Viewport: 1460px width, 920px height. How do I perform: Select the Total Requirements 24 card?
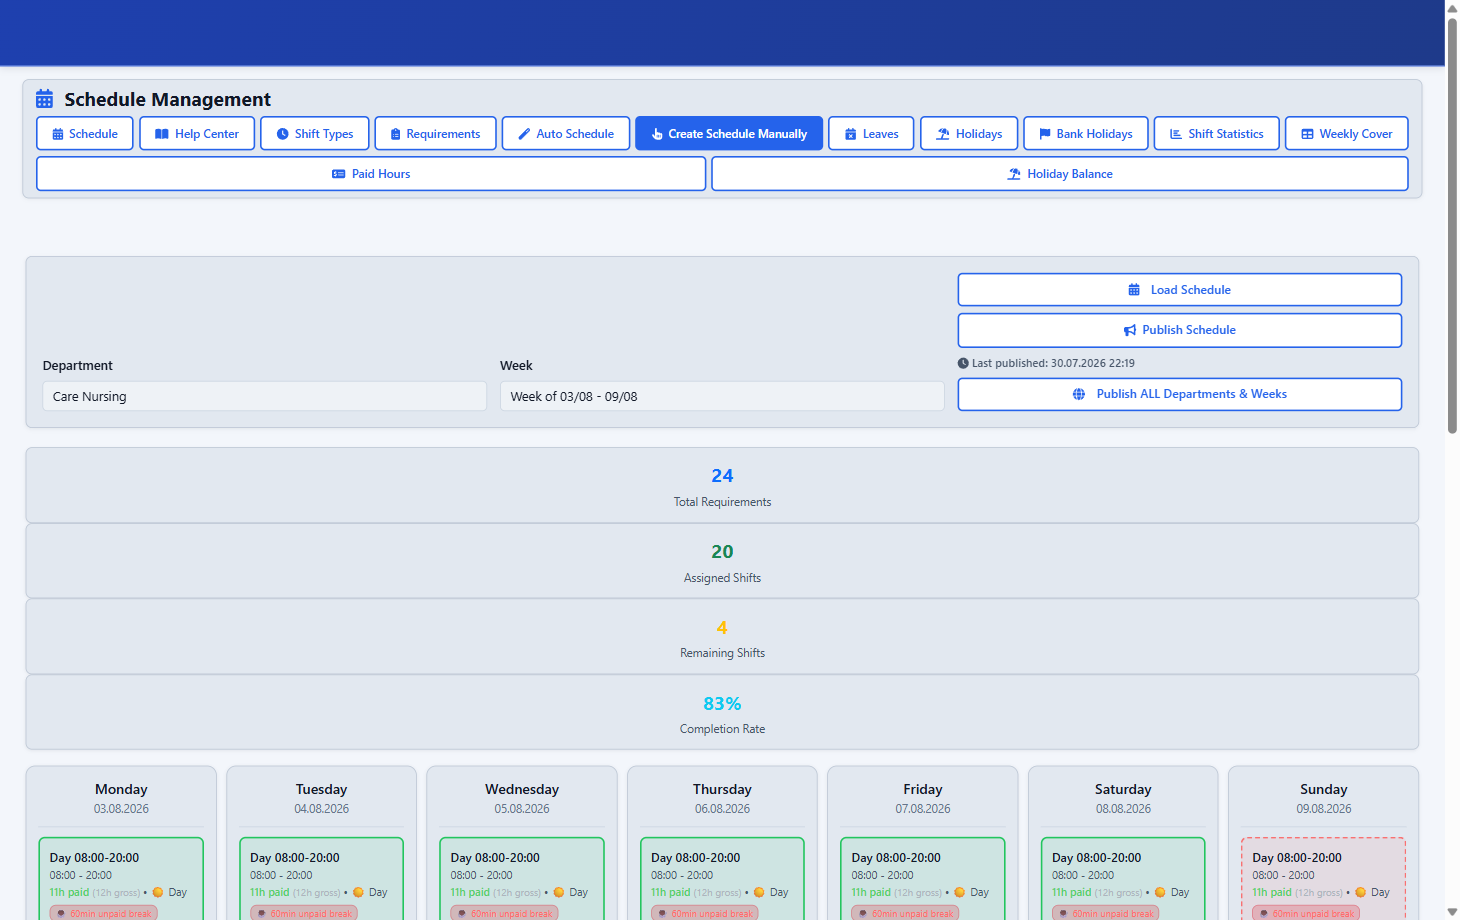point(722,485)
